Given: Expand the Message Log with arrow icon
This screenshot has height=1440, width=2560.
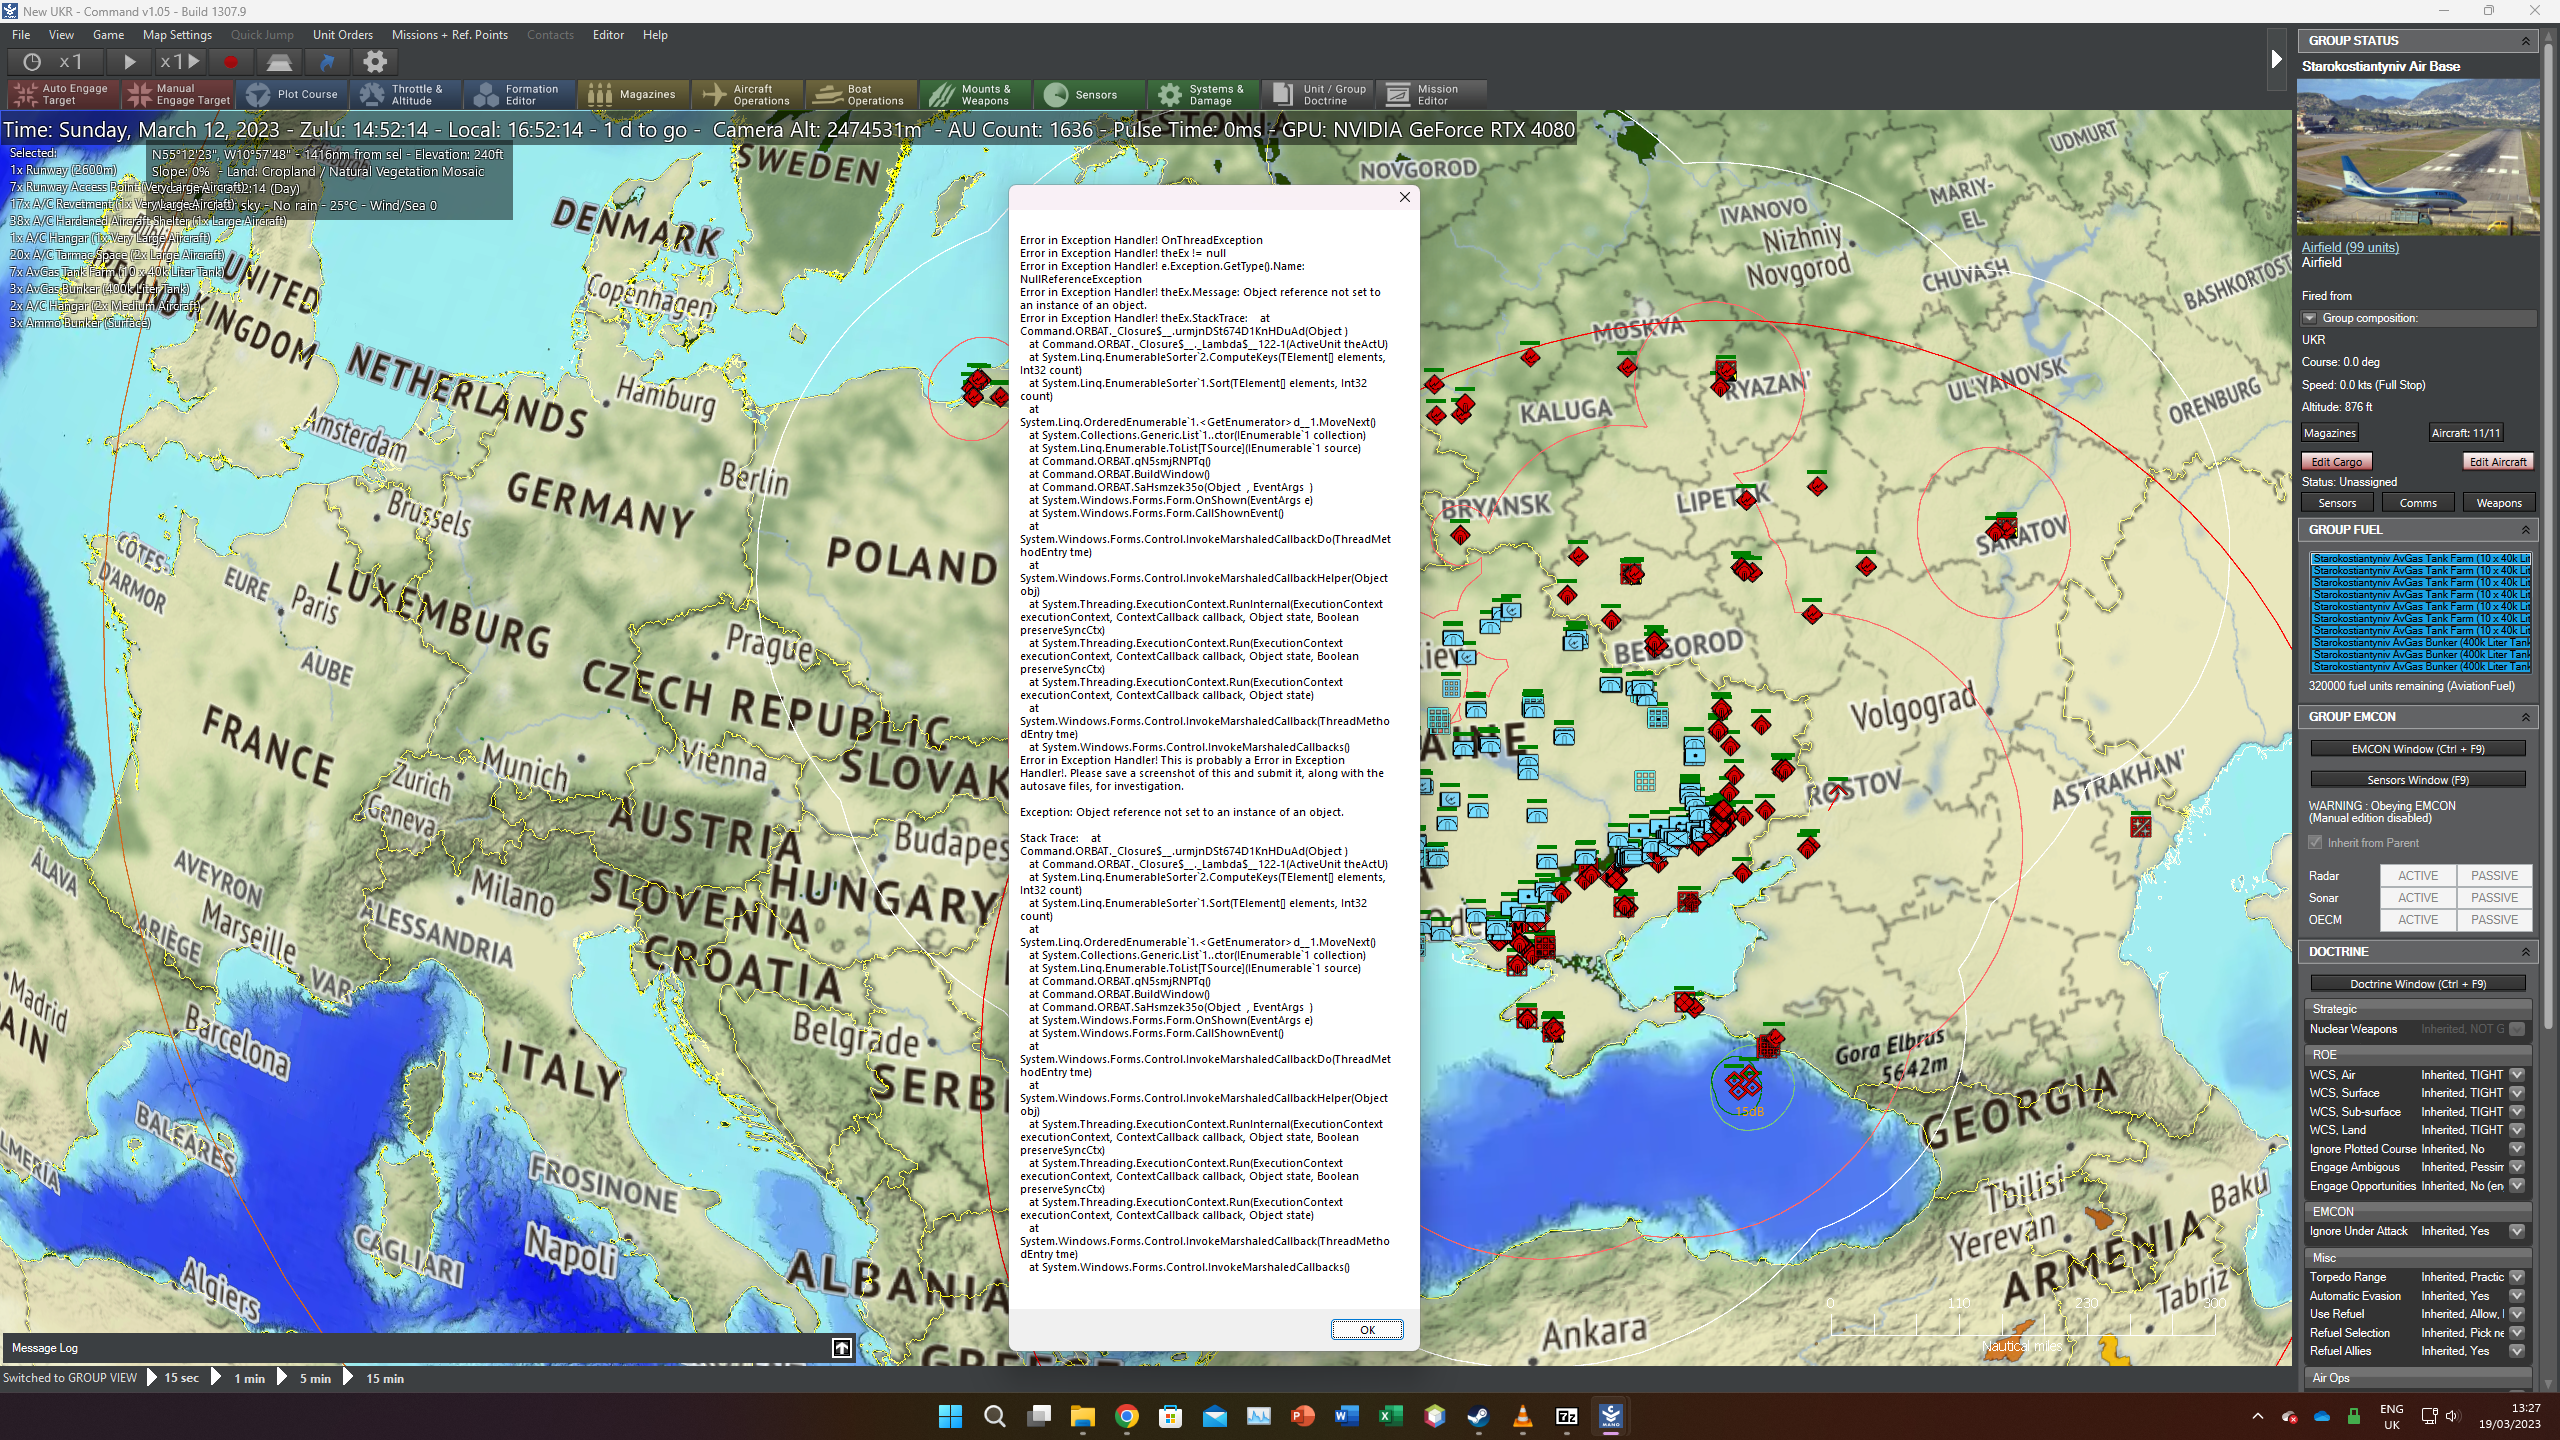Looking at the screenshot, I should [x=842, y=1348].
